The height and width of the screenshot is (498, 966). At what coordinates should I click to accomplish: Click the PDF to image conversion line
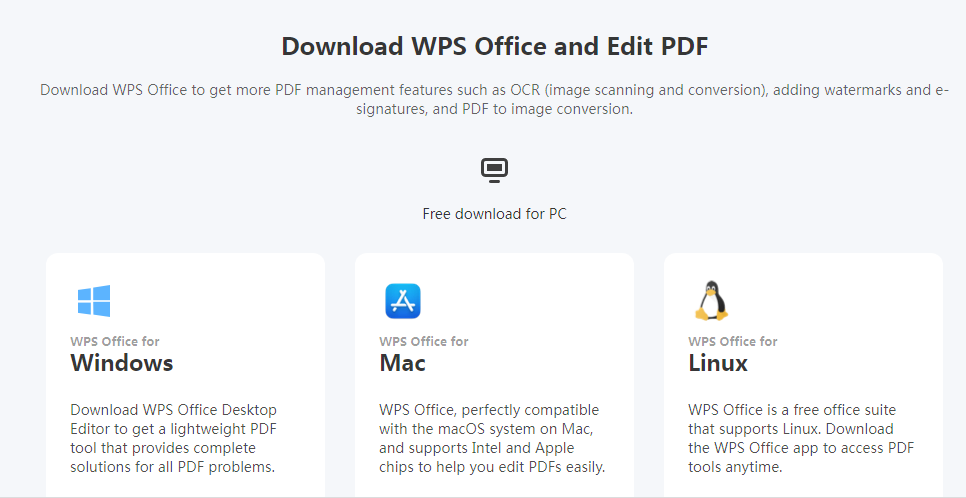(x=494, y=109)
